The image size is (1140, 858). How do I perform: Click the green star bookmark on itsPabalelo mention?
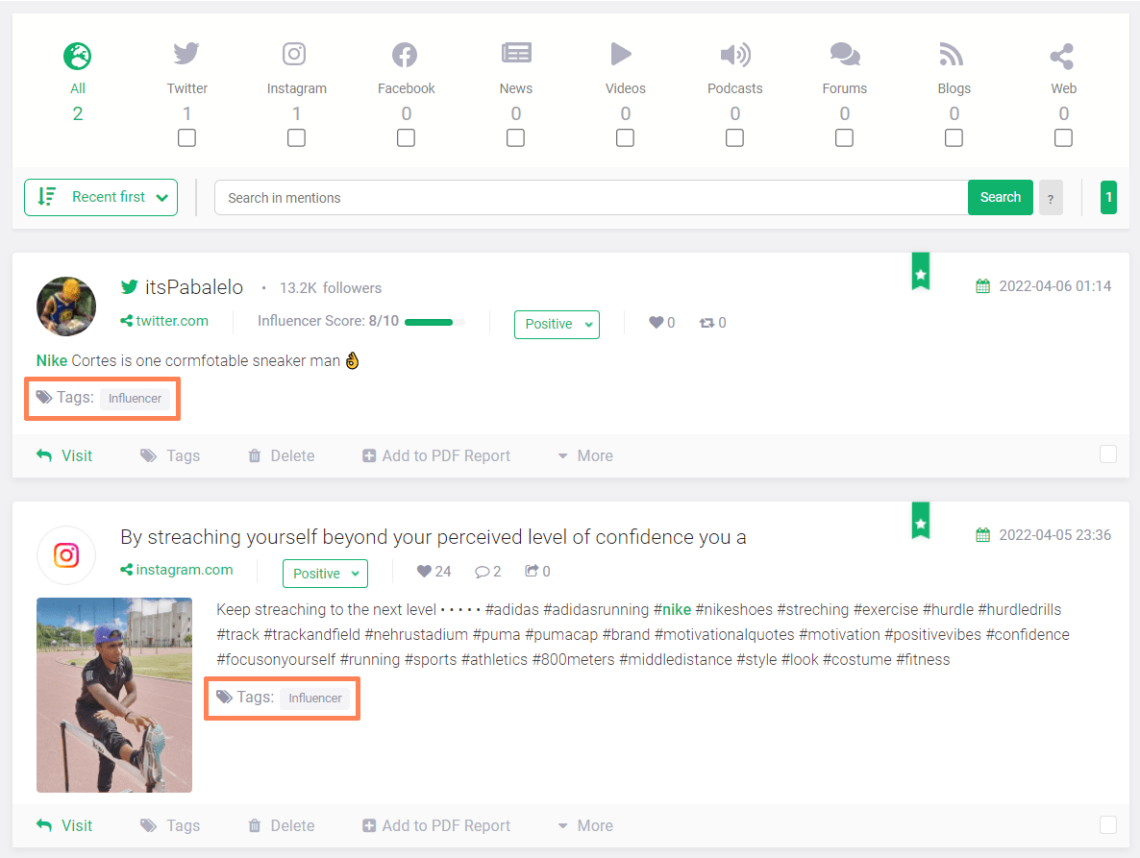pos(920,271)
